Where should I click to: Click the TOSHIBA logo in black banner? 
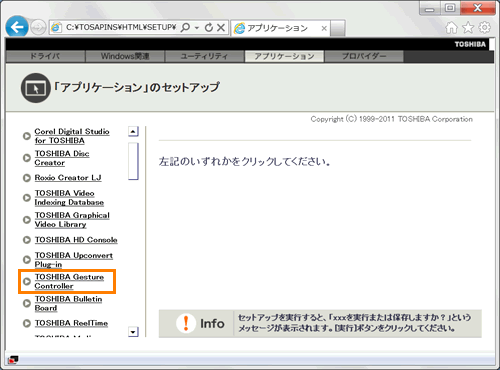point(470,44)
